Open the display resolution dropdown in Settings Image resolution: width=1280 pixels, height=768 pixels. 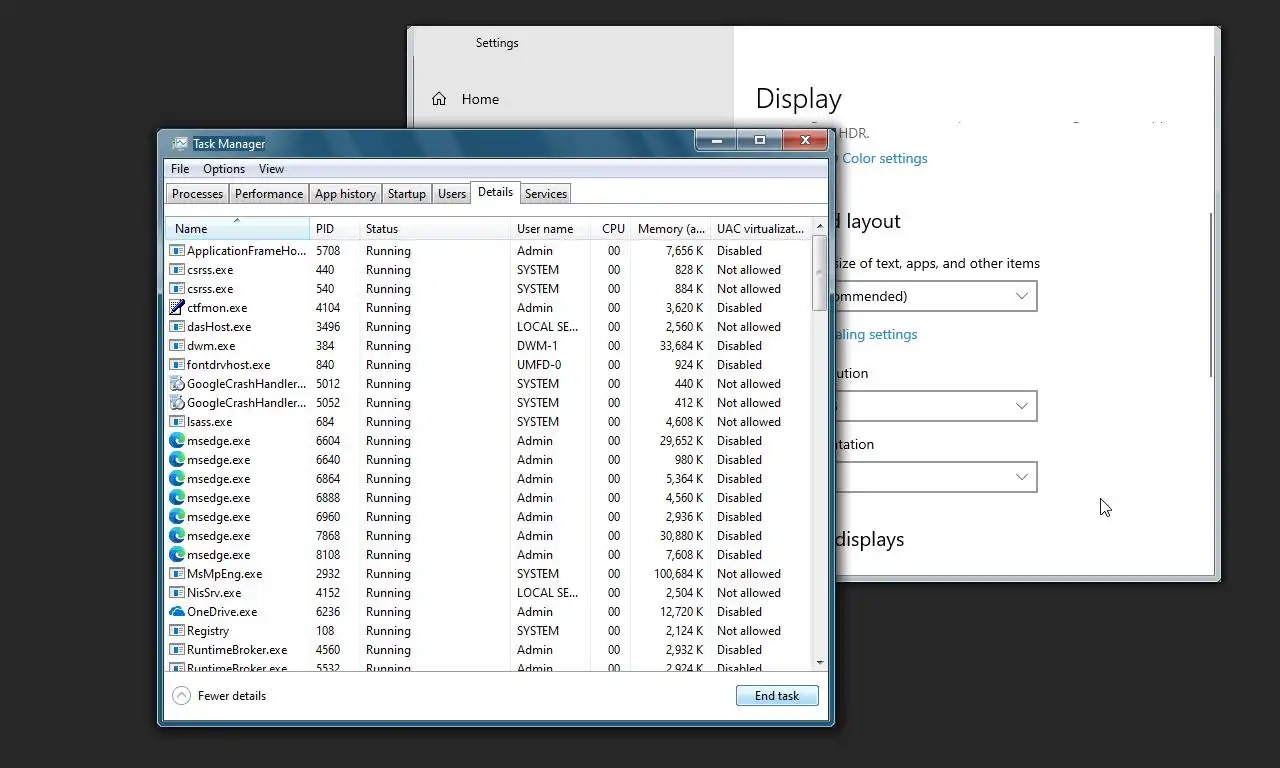pyautogui.click(x=936, y=406)
